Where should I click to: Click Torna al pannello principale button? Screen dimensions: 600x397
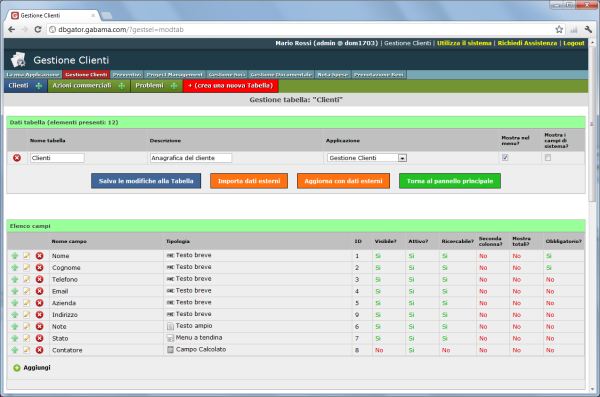coord(450,181)
